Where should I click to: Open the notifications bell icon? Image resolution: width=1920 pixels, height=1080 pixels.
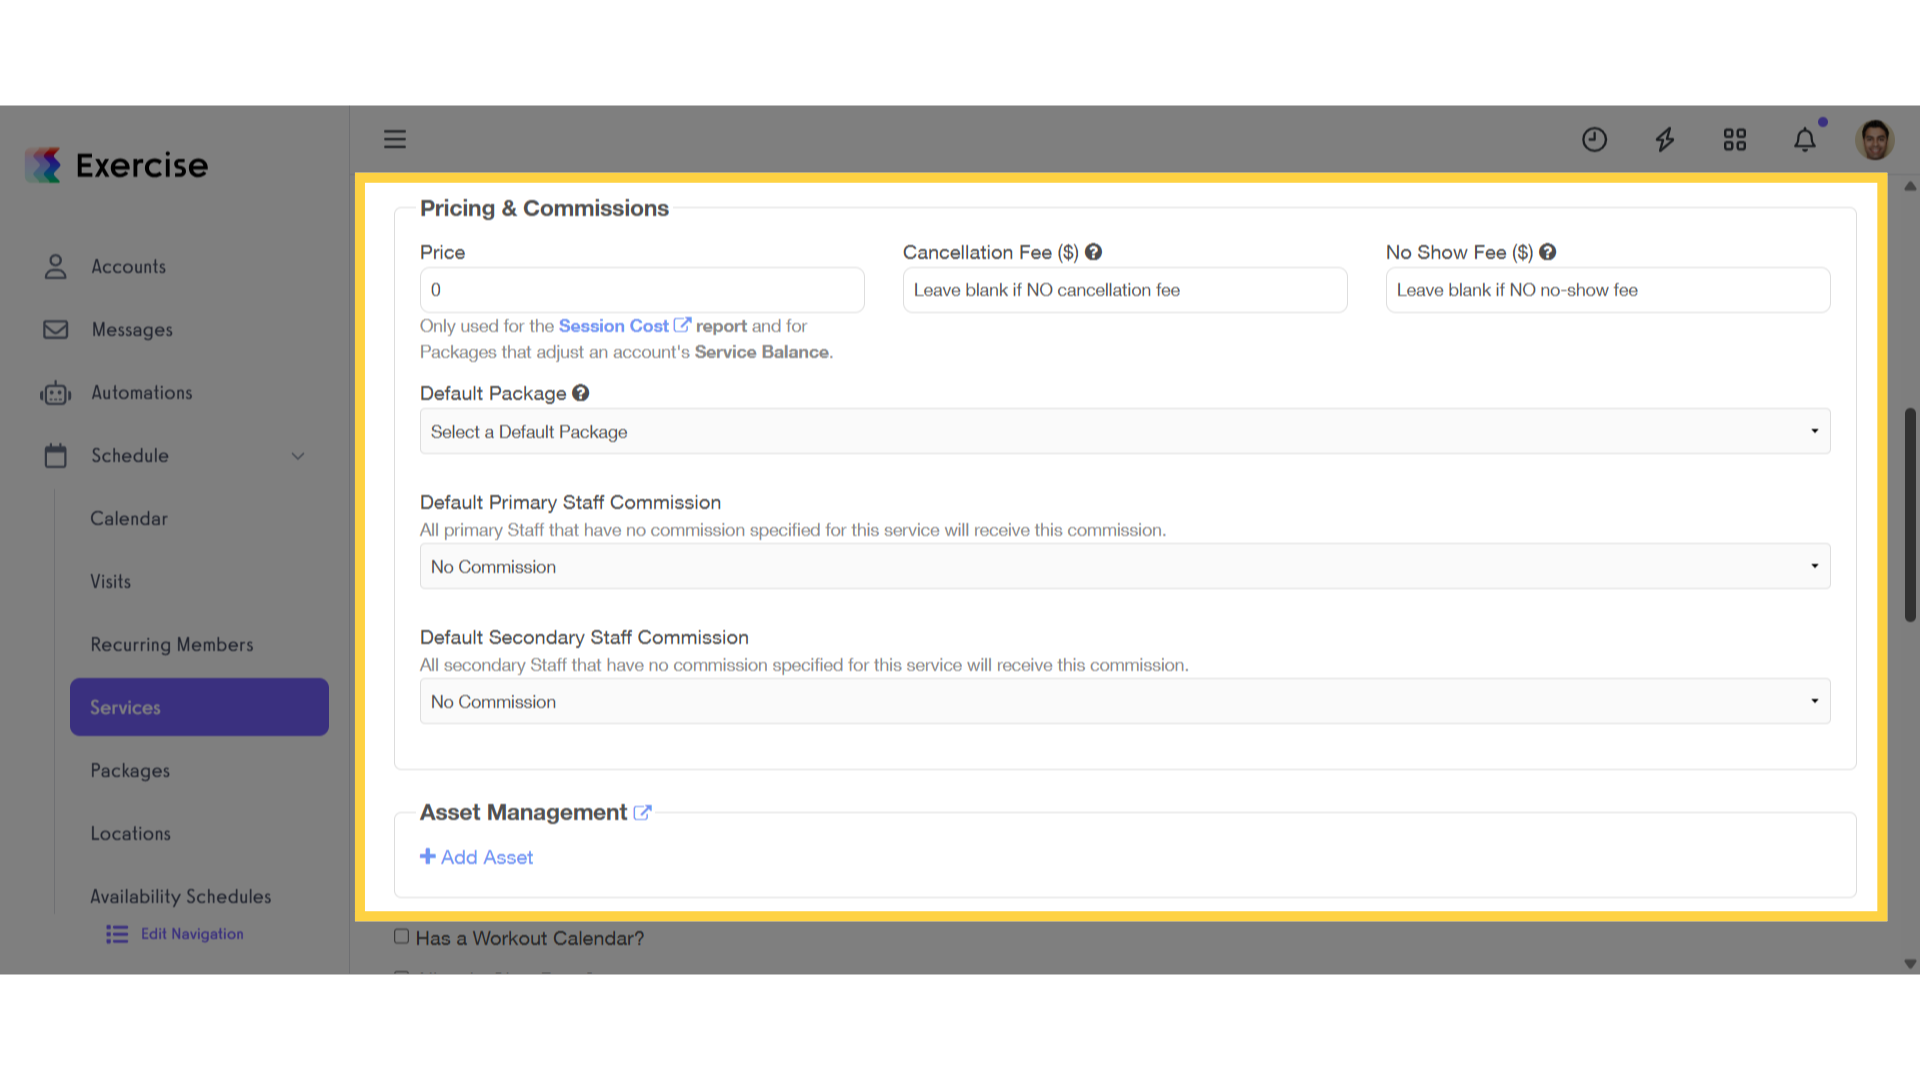click(1805, 139)
